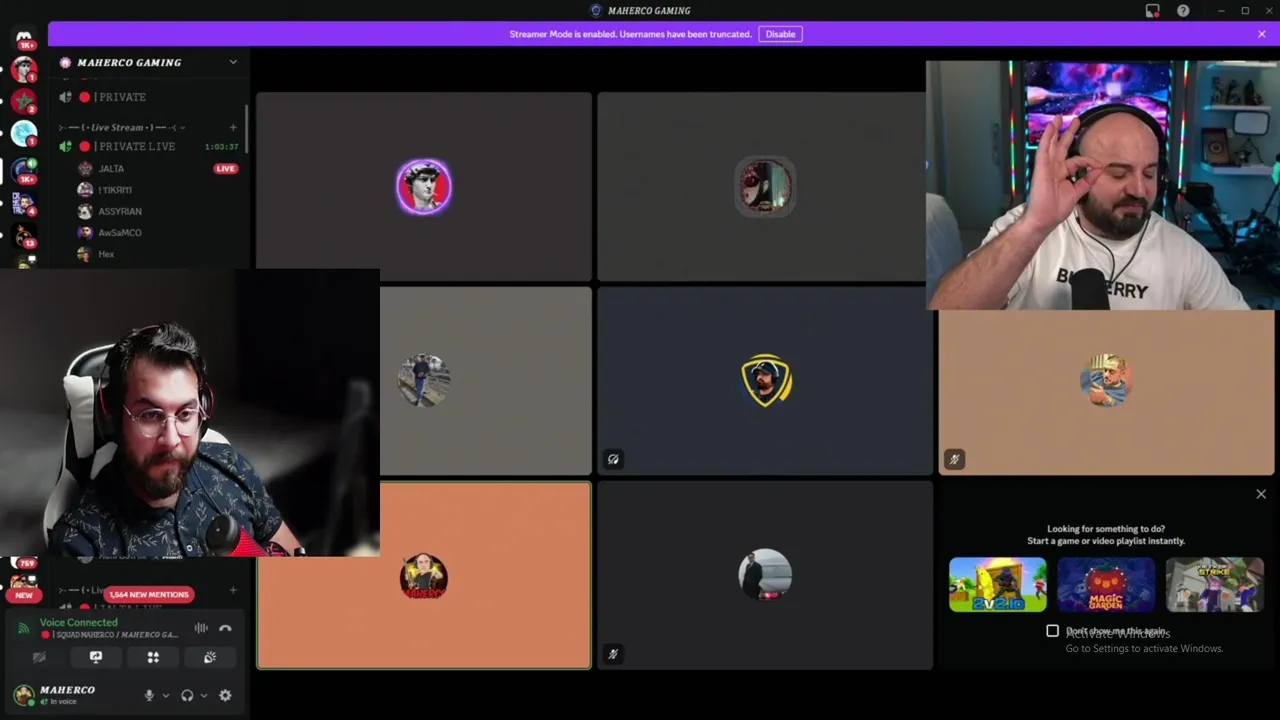The height and width of the screenshot is (720, 1280).
Task: Open the red star flag server icon
Action: (x=24, y=101)
